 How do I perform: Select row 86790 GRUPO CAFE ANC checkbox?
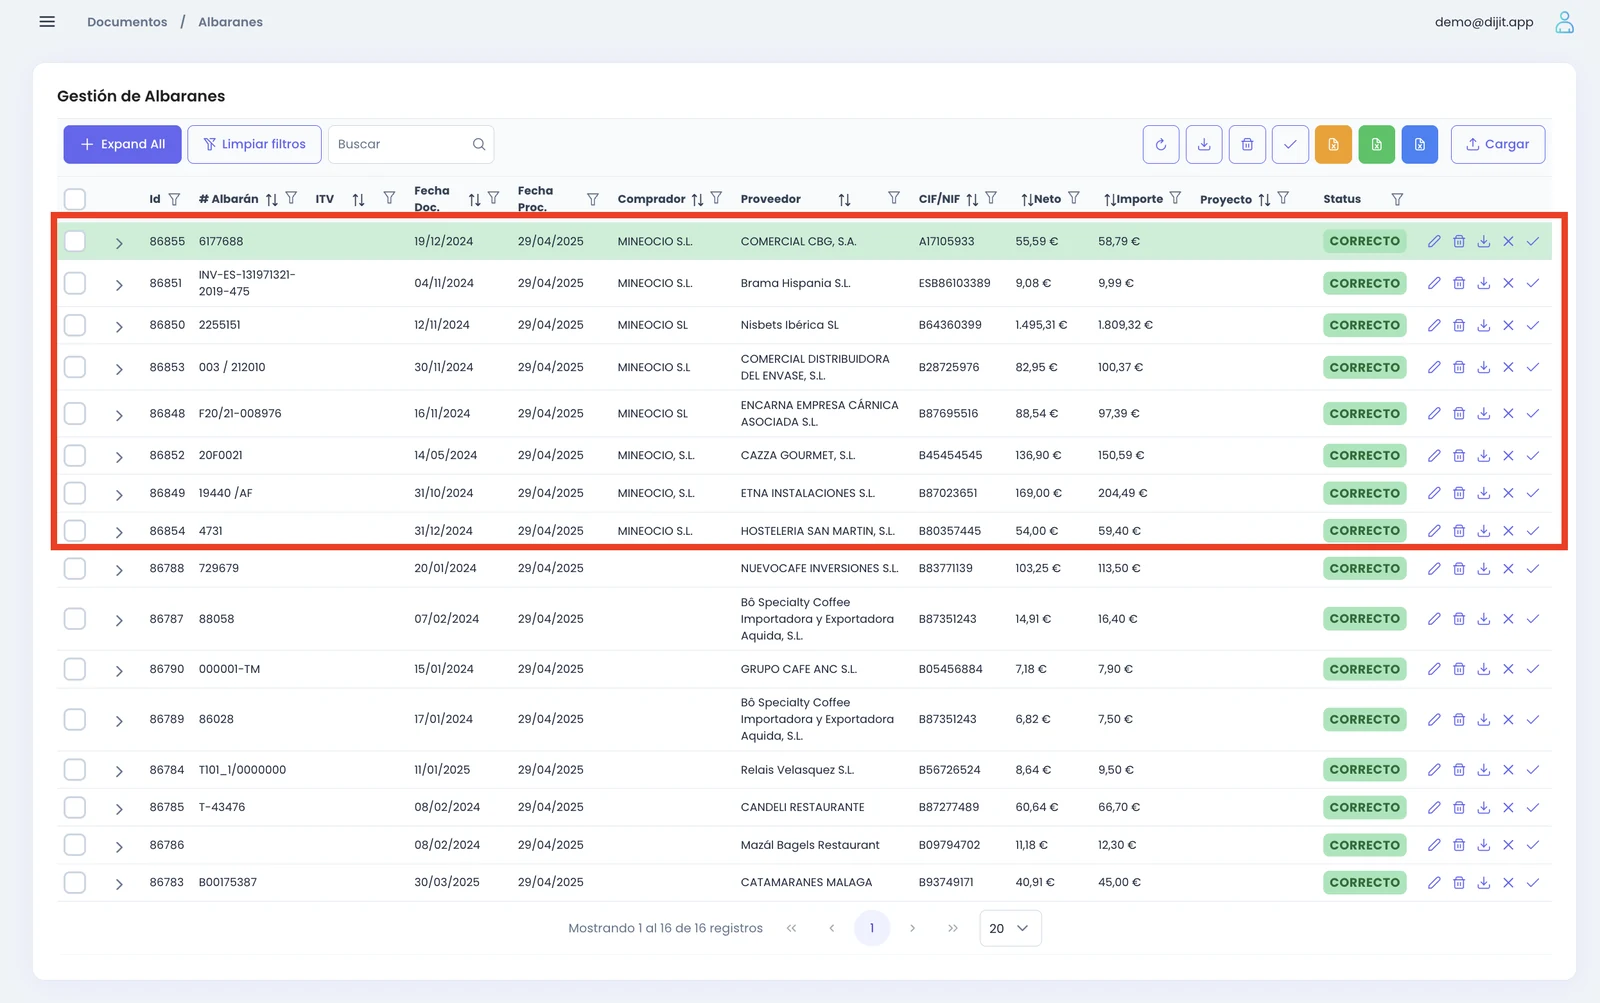pyautogui.click(x=75, y=669)
